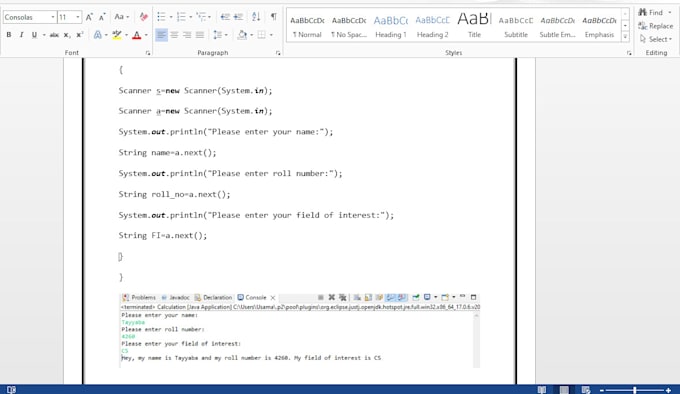680x394 pixels.
Task: Toggle italic formatting
Action: tap(21, 35)
